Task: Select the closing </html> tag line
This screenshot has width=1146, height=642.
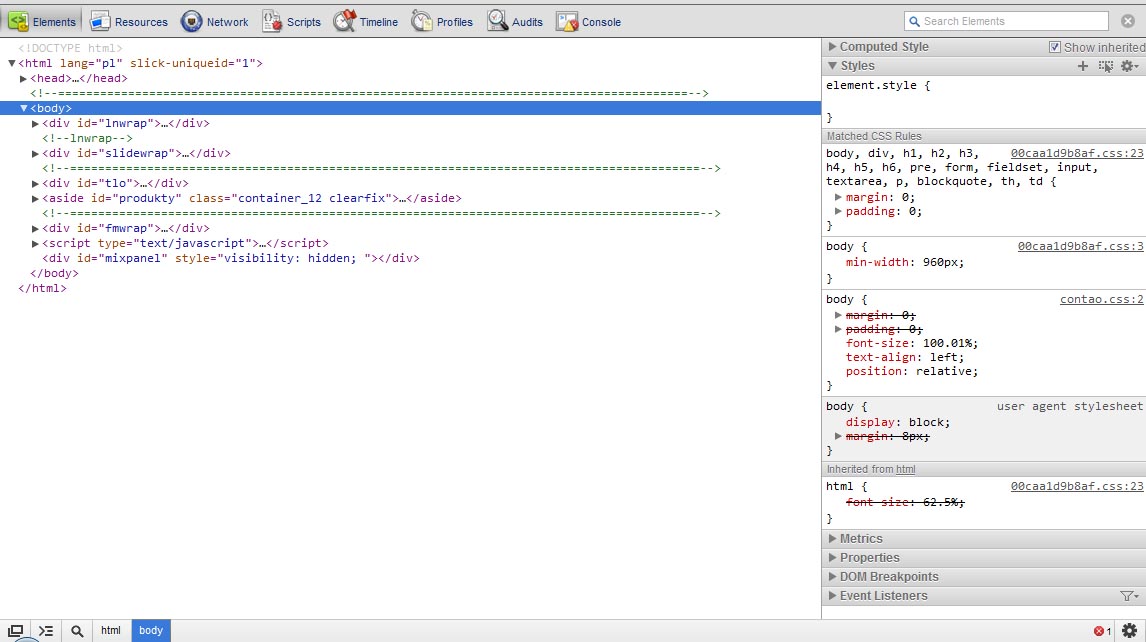Action: pyautogui.click(x=42, y=288)
